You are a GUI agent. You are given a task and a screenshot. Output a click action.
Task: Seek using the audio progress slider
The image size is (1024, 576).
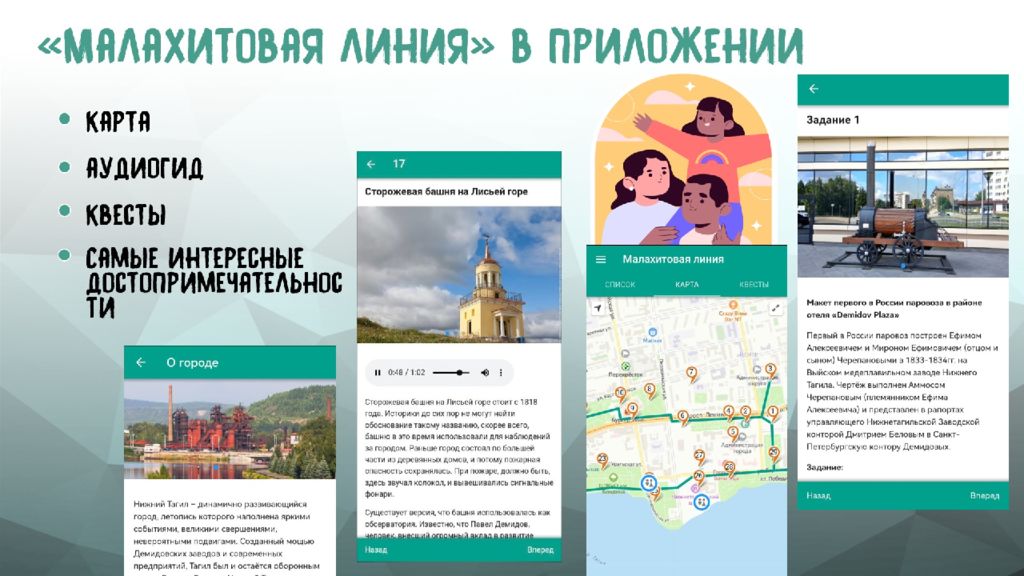[x=449, y=373]
